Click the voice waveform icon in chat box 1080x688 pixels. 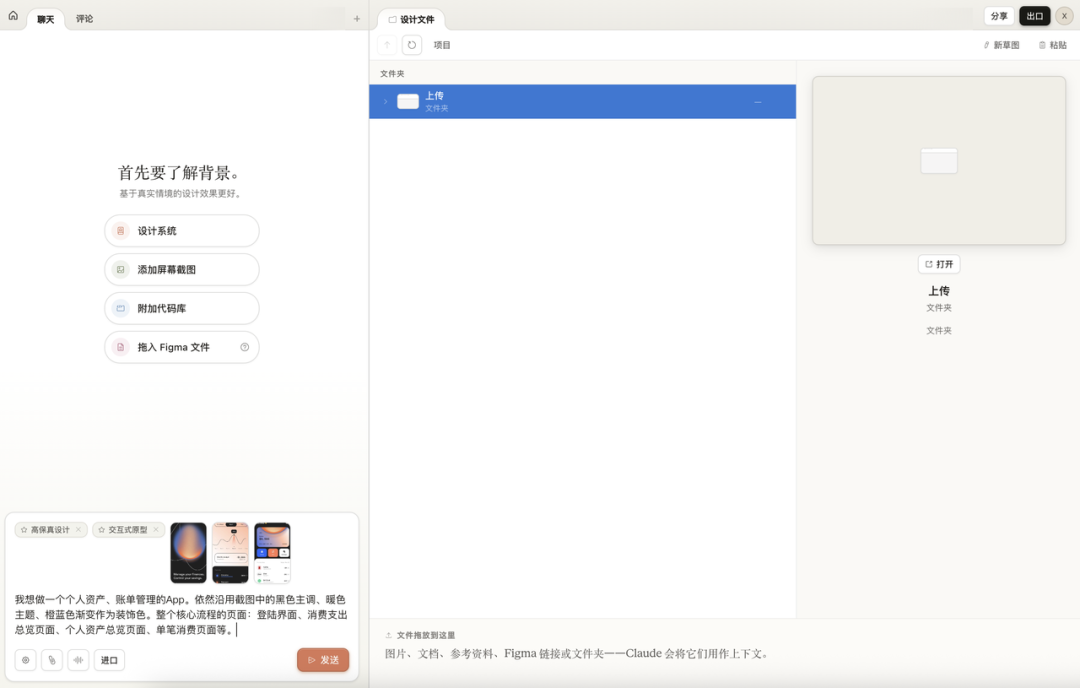(78, 660)
